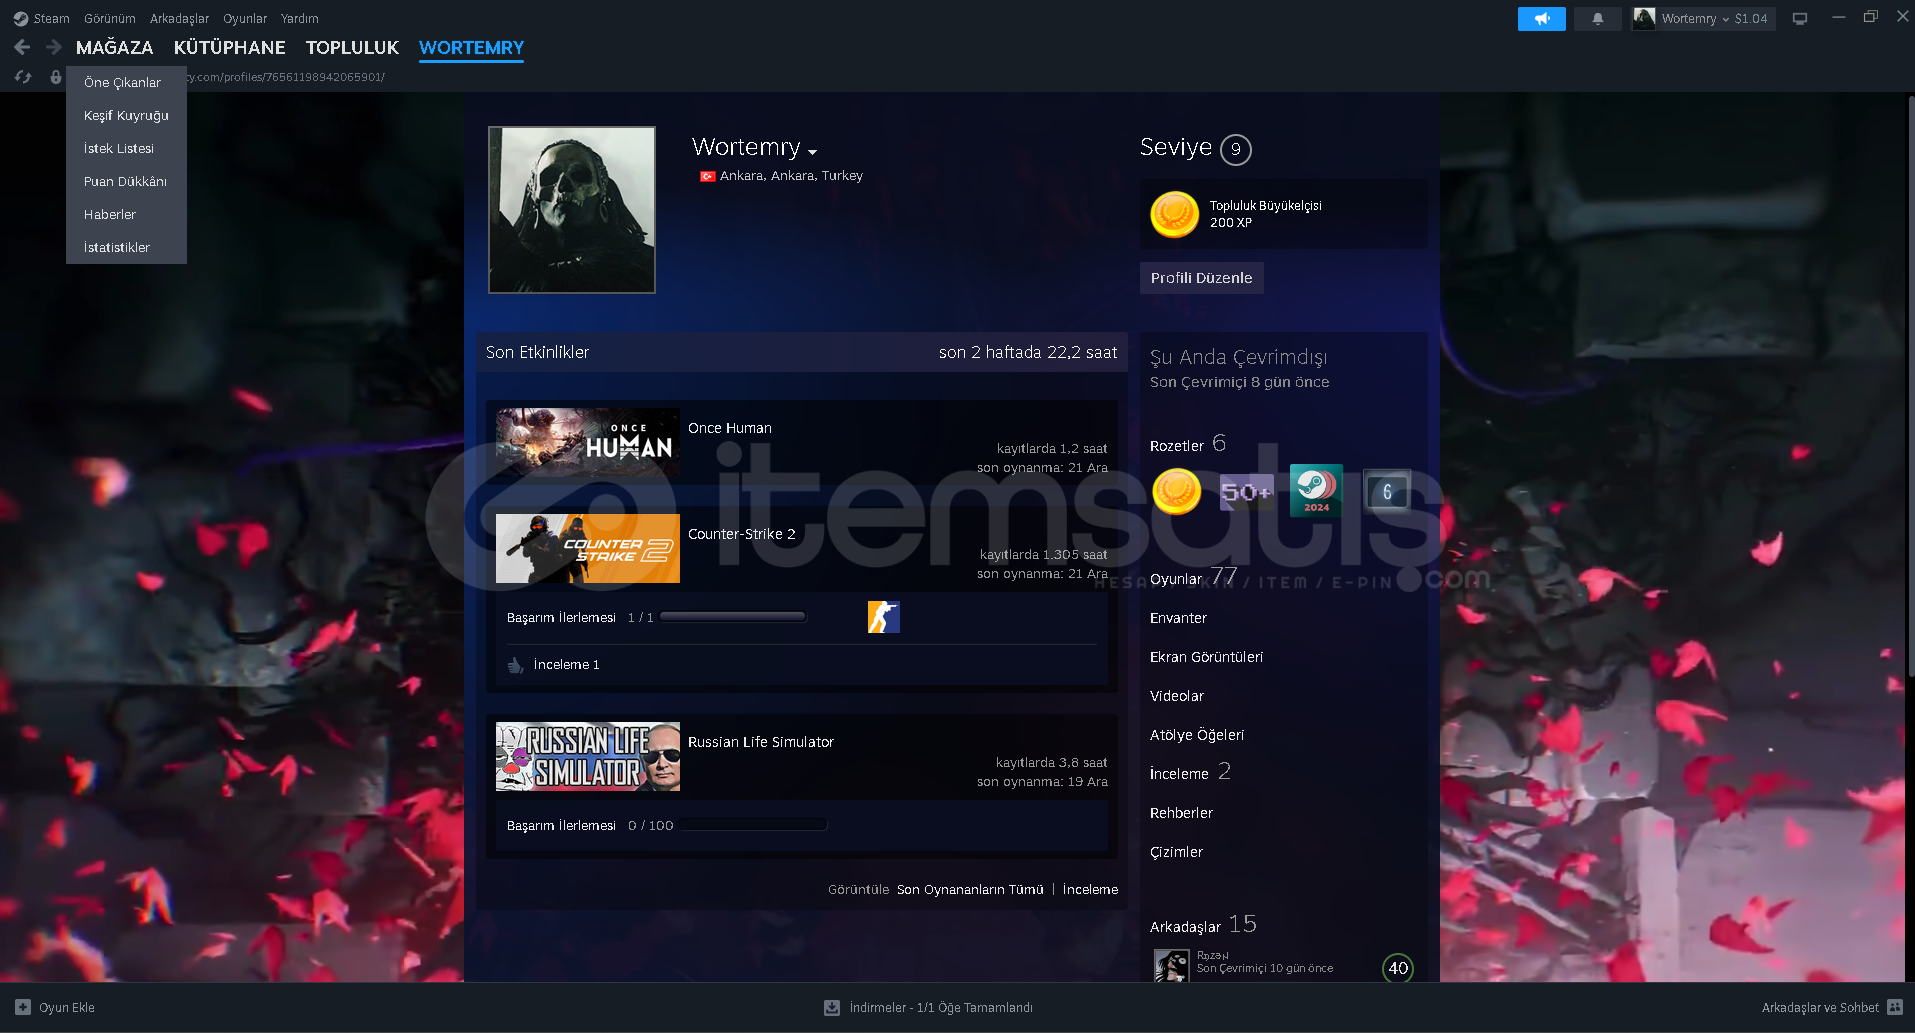Reload the page with the refresh icon
1915x1033 pixels.
point(23,77)
